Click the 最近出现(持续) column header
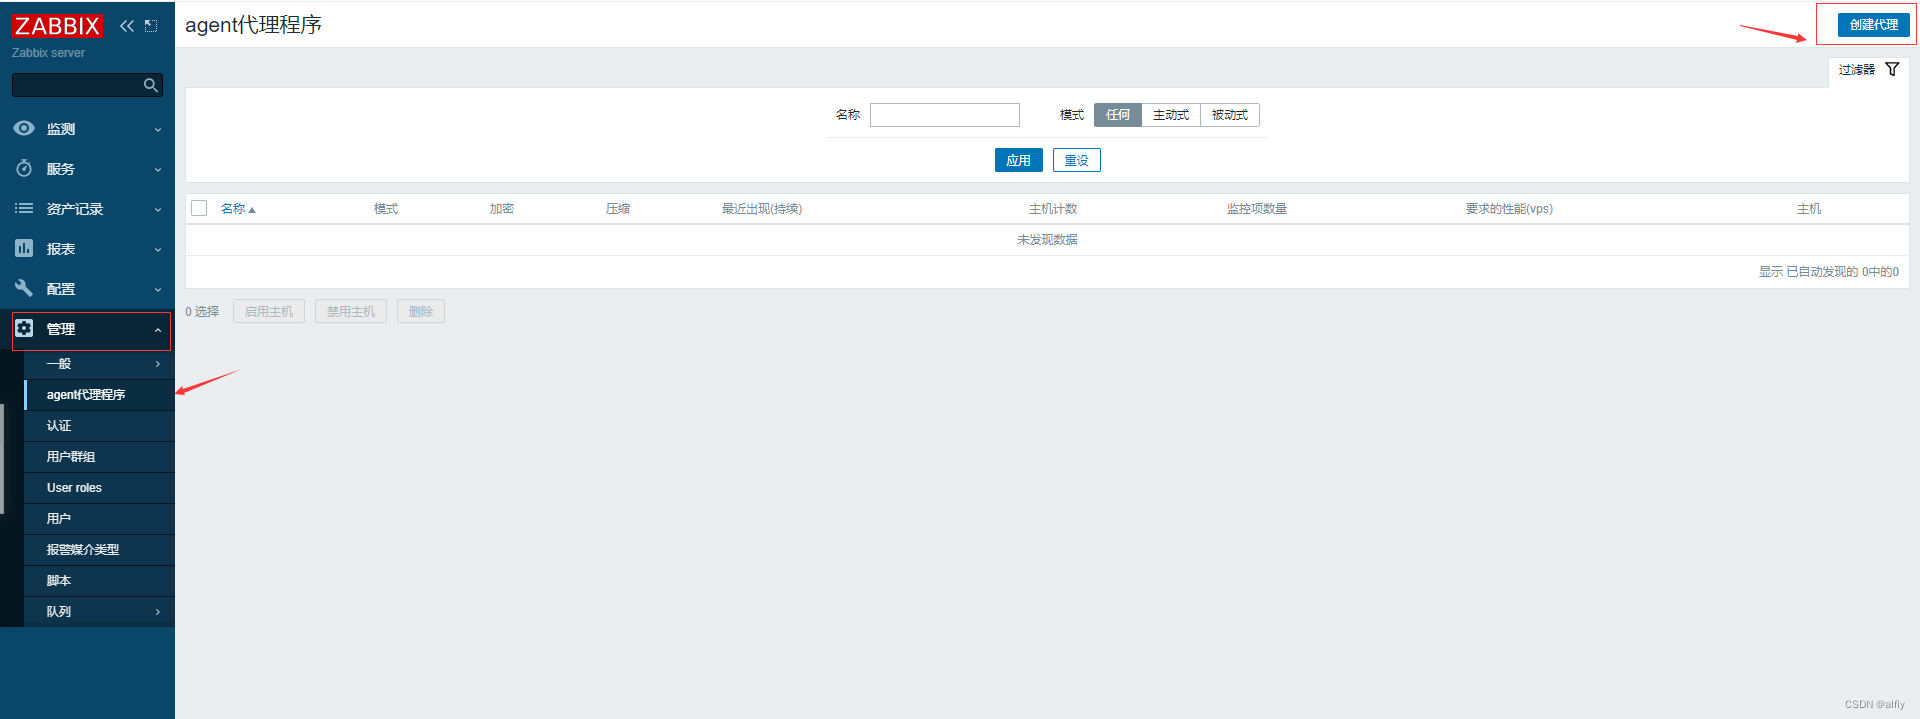Screen dimensions: 1920x719 coord(762,209)
